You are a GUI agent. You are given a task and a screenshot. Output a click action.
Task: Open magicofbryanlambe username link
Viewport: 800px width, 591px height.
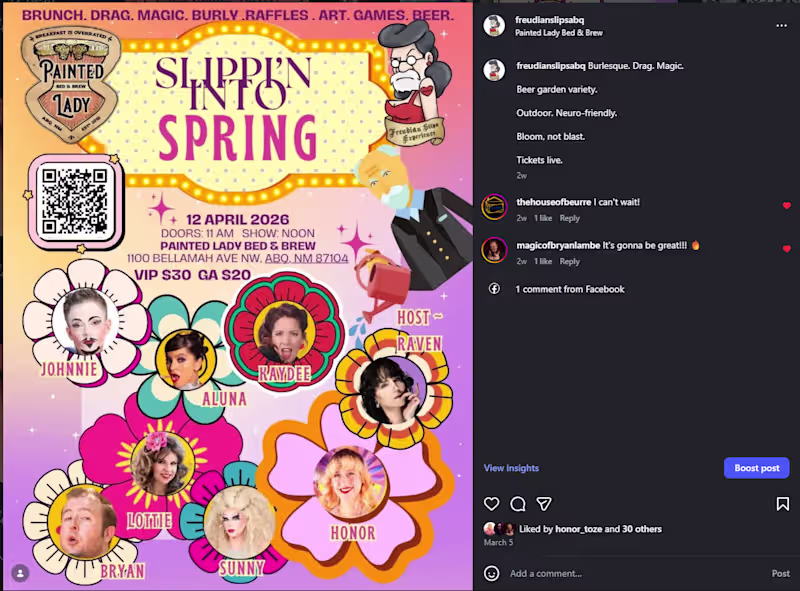click(558, 245)
